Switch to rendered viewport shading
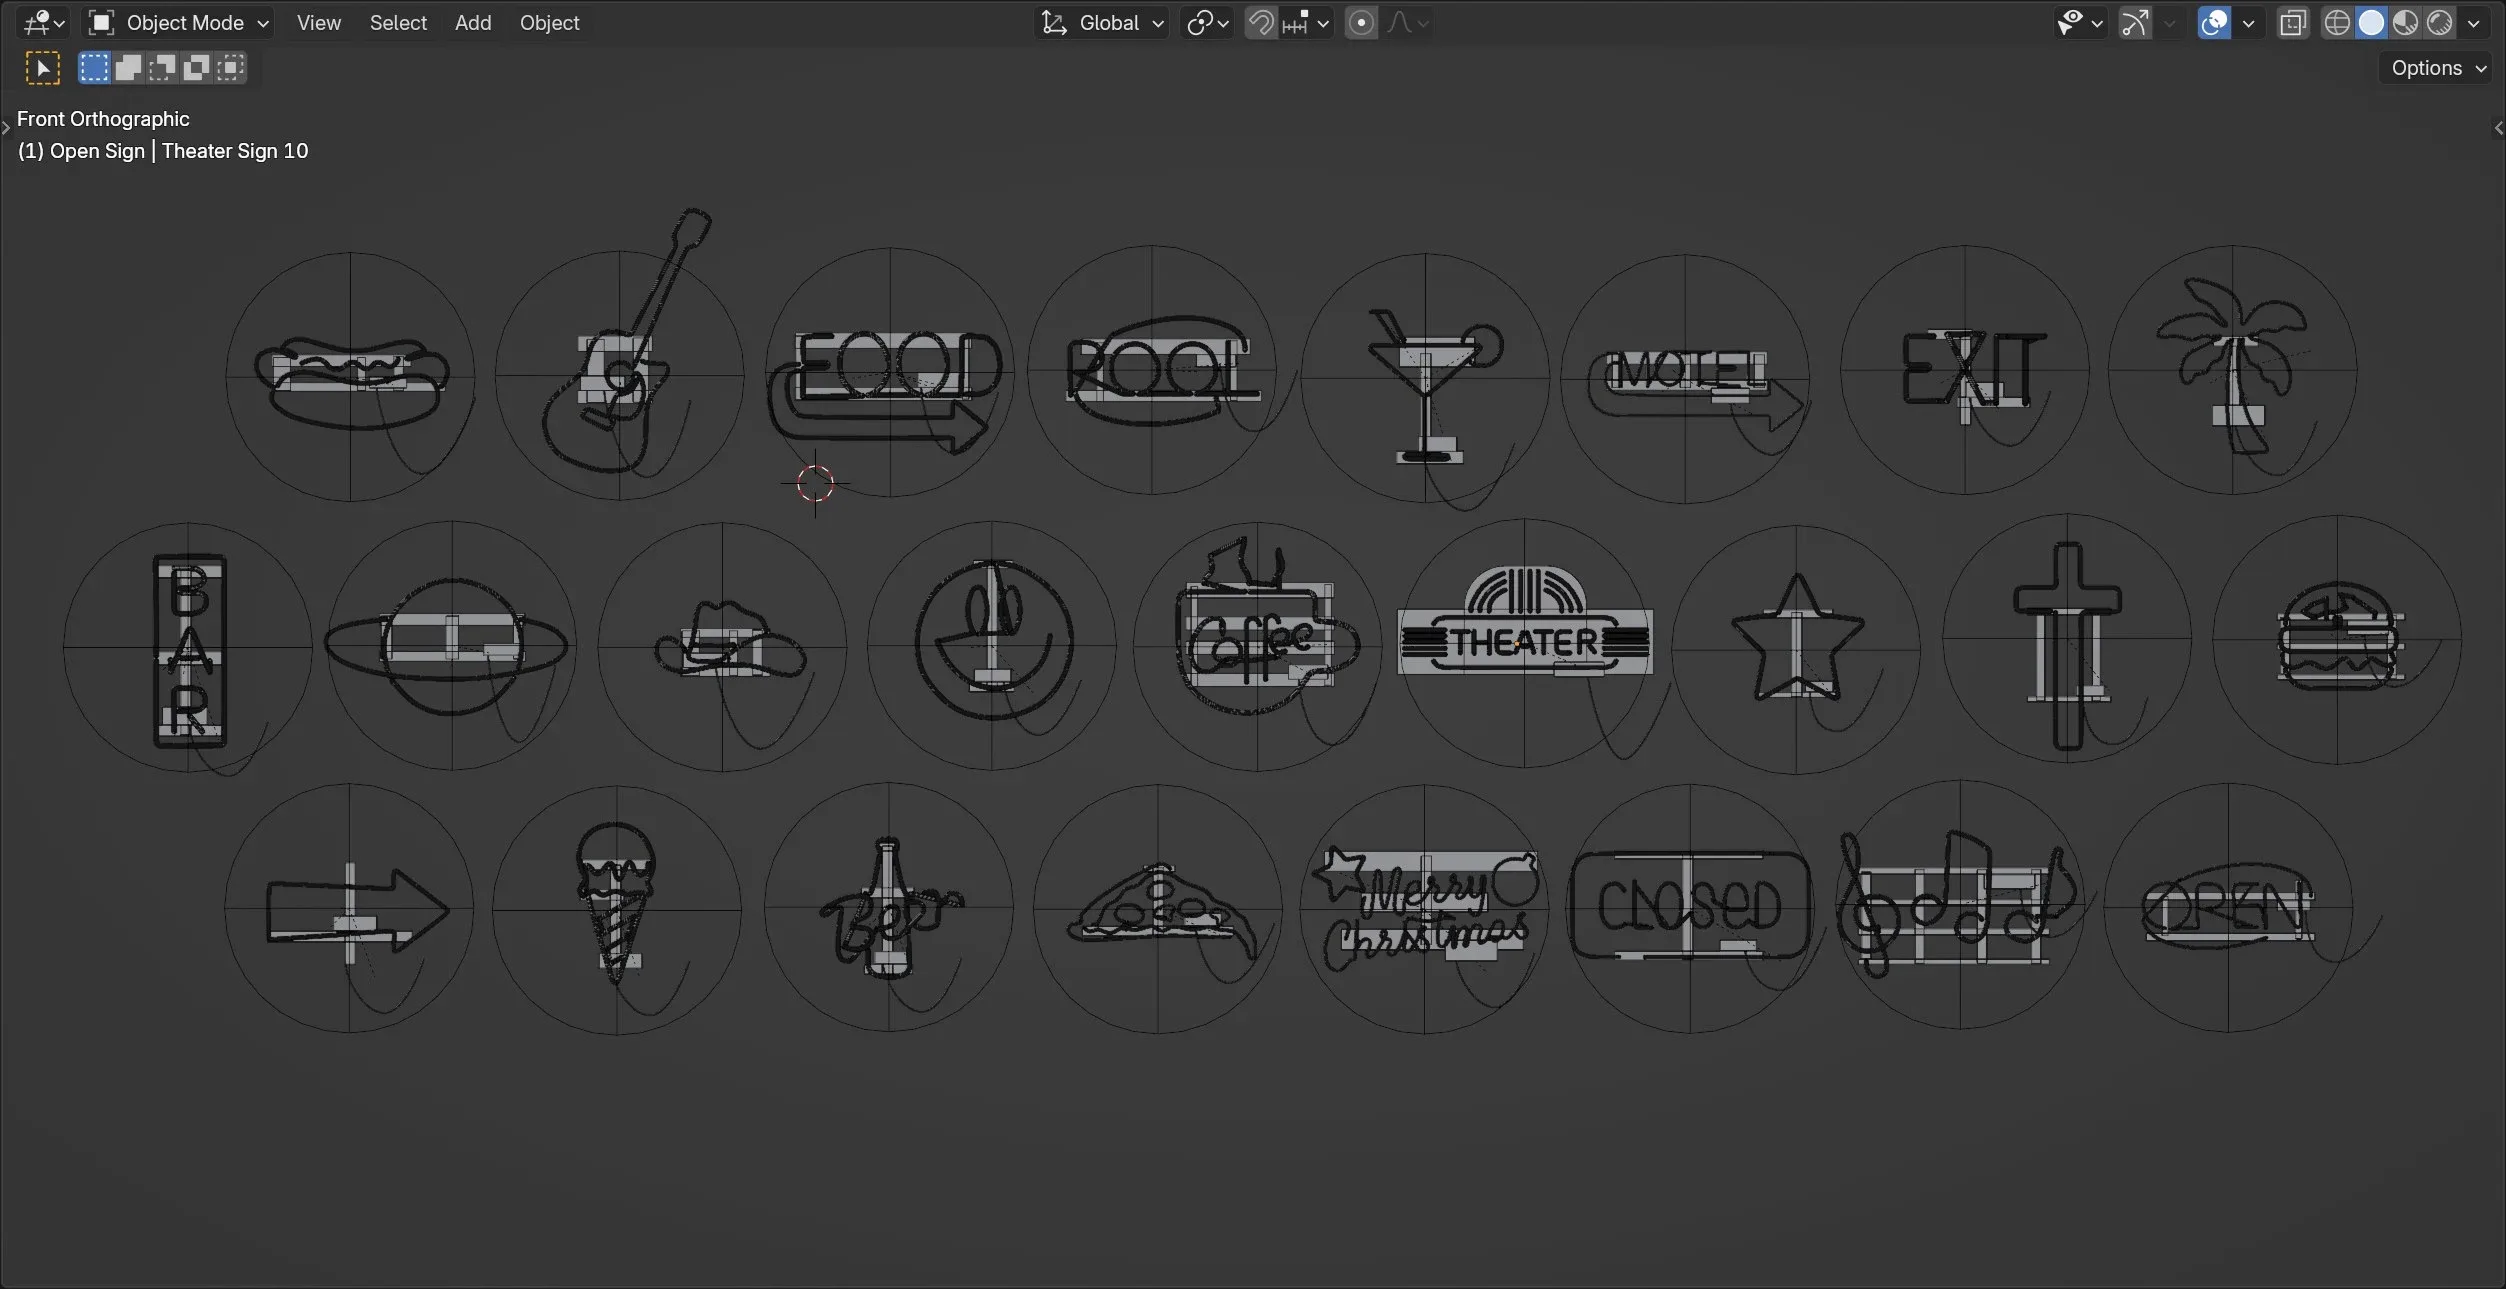Screen dimensions: 2506x1289 (x=2439, y=23)
